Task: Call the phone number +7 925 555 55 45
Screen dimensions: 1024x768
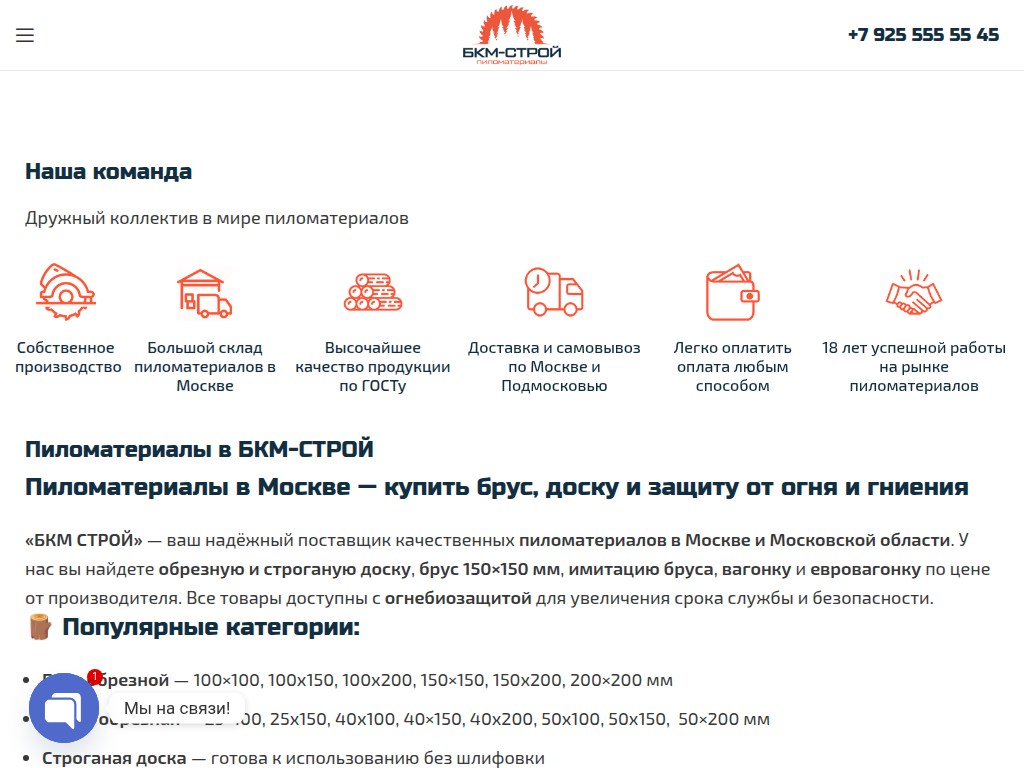Action: coord(923,35)
